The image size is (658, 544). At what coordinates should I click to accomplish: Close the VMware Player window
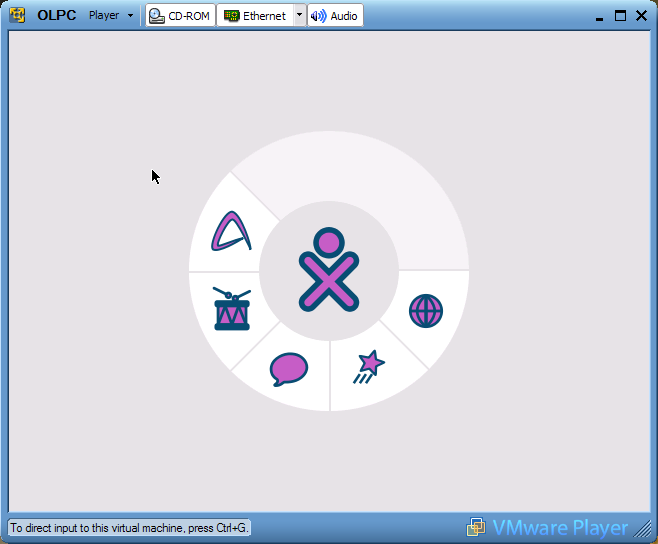[641, 16]
